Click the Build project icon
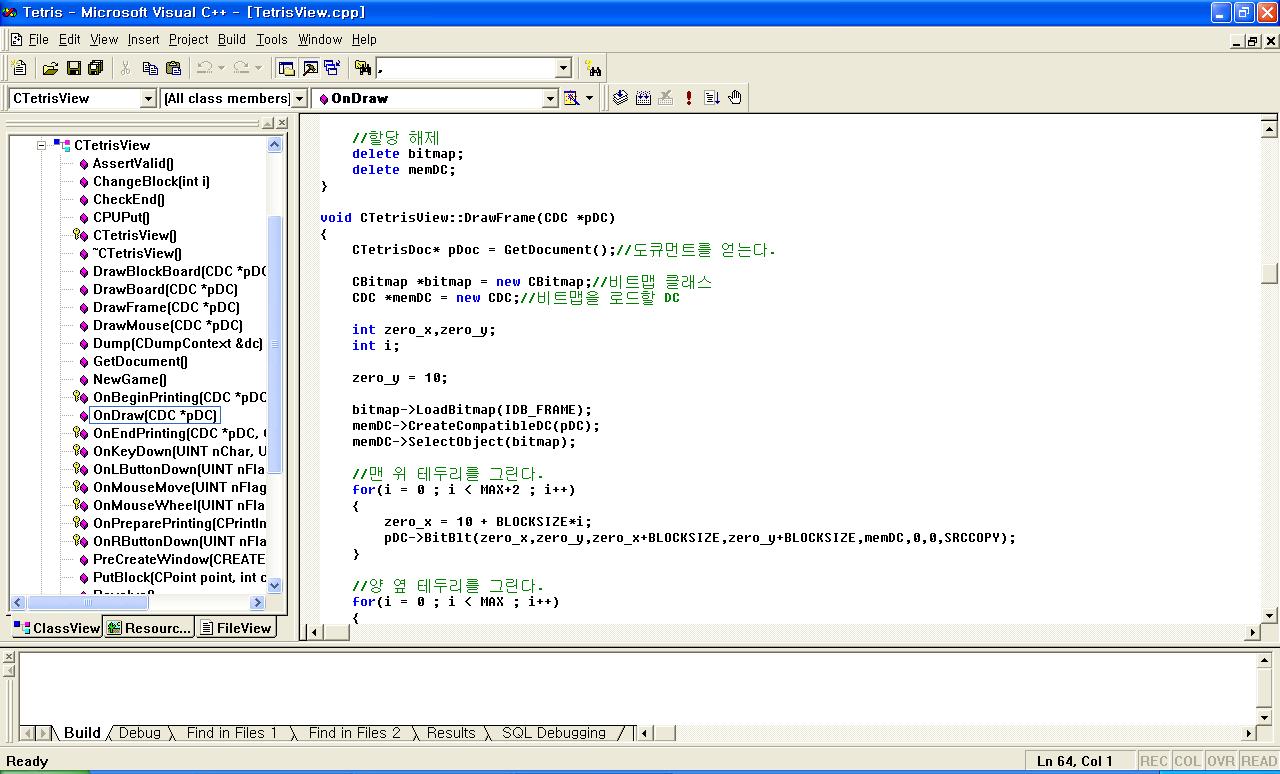The width and height of the screenshot is (1280, 774). click(x=644, y=98)
